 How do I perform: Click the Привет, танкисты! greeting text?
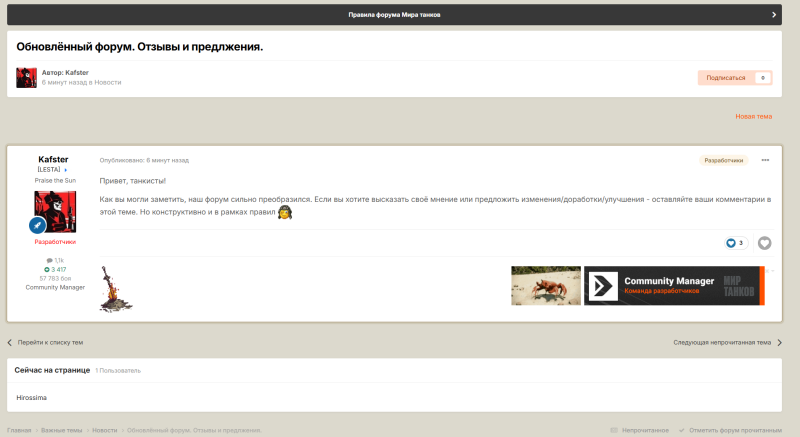[x=133, y=181]
